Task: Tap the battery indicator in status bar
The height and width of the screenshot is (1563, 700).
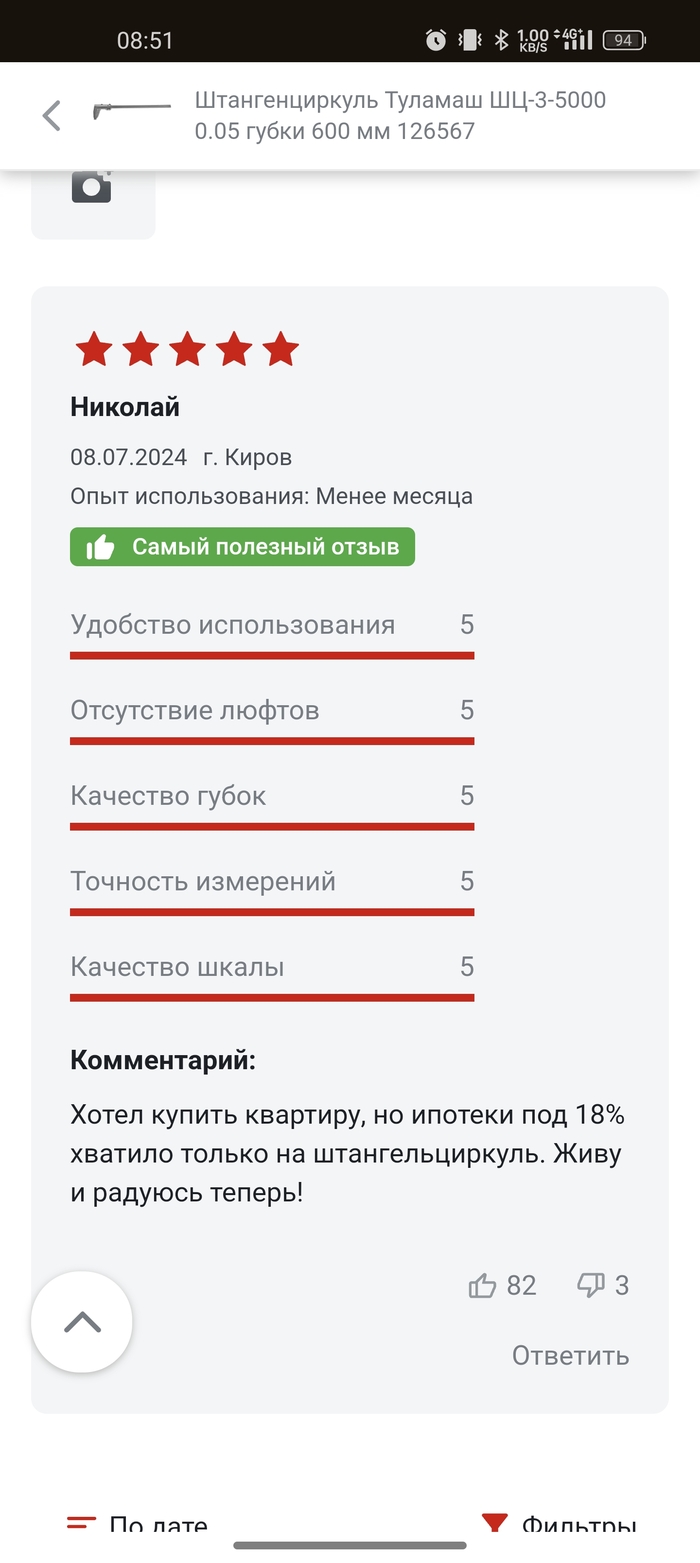Action: point(624,40)
